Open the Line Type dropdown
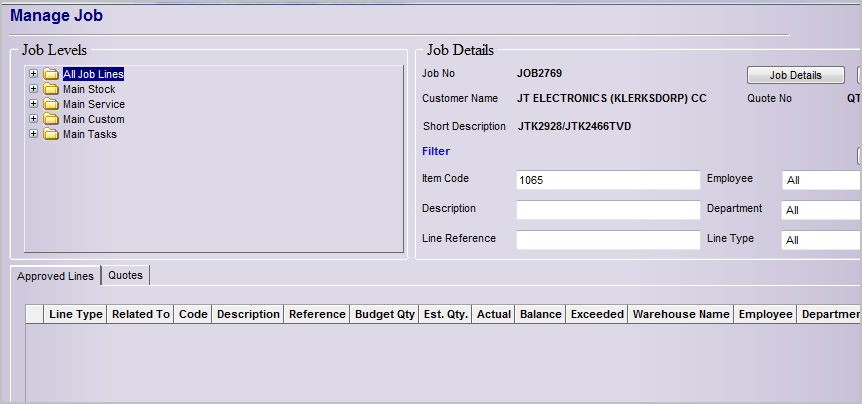 pos(820,240)
